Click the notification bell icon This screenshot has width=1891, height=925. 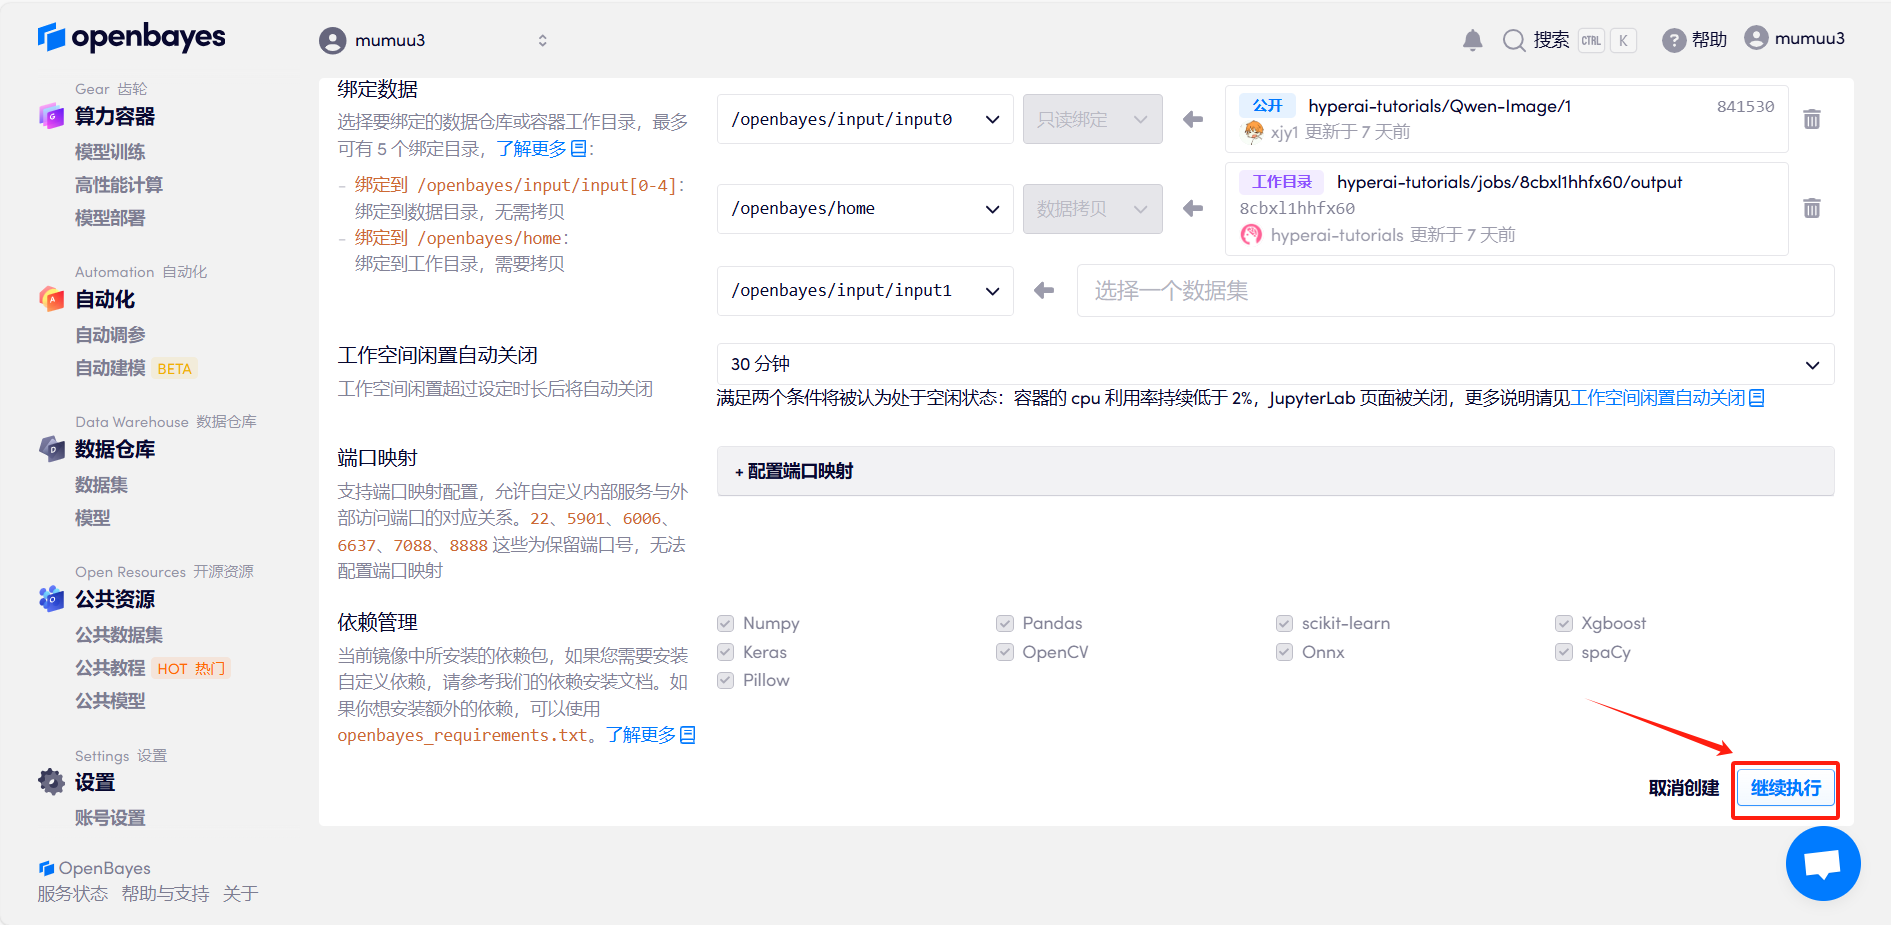click(x=1472, y=40)
